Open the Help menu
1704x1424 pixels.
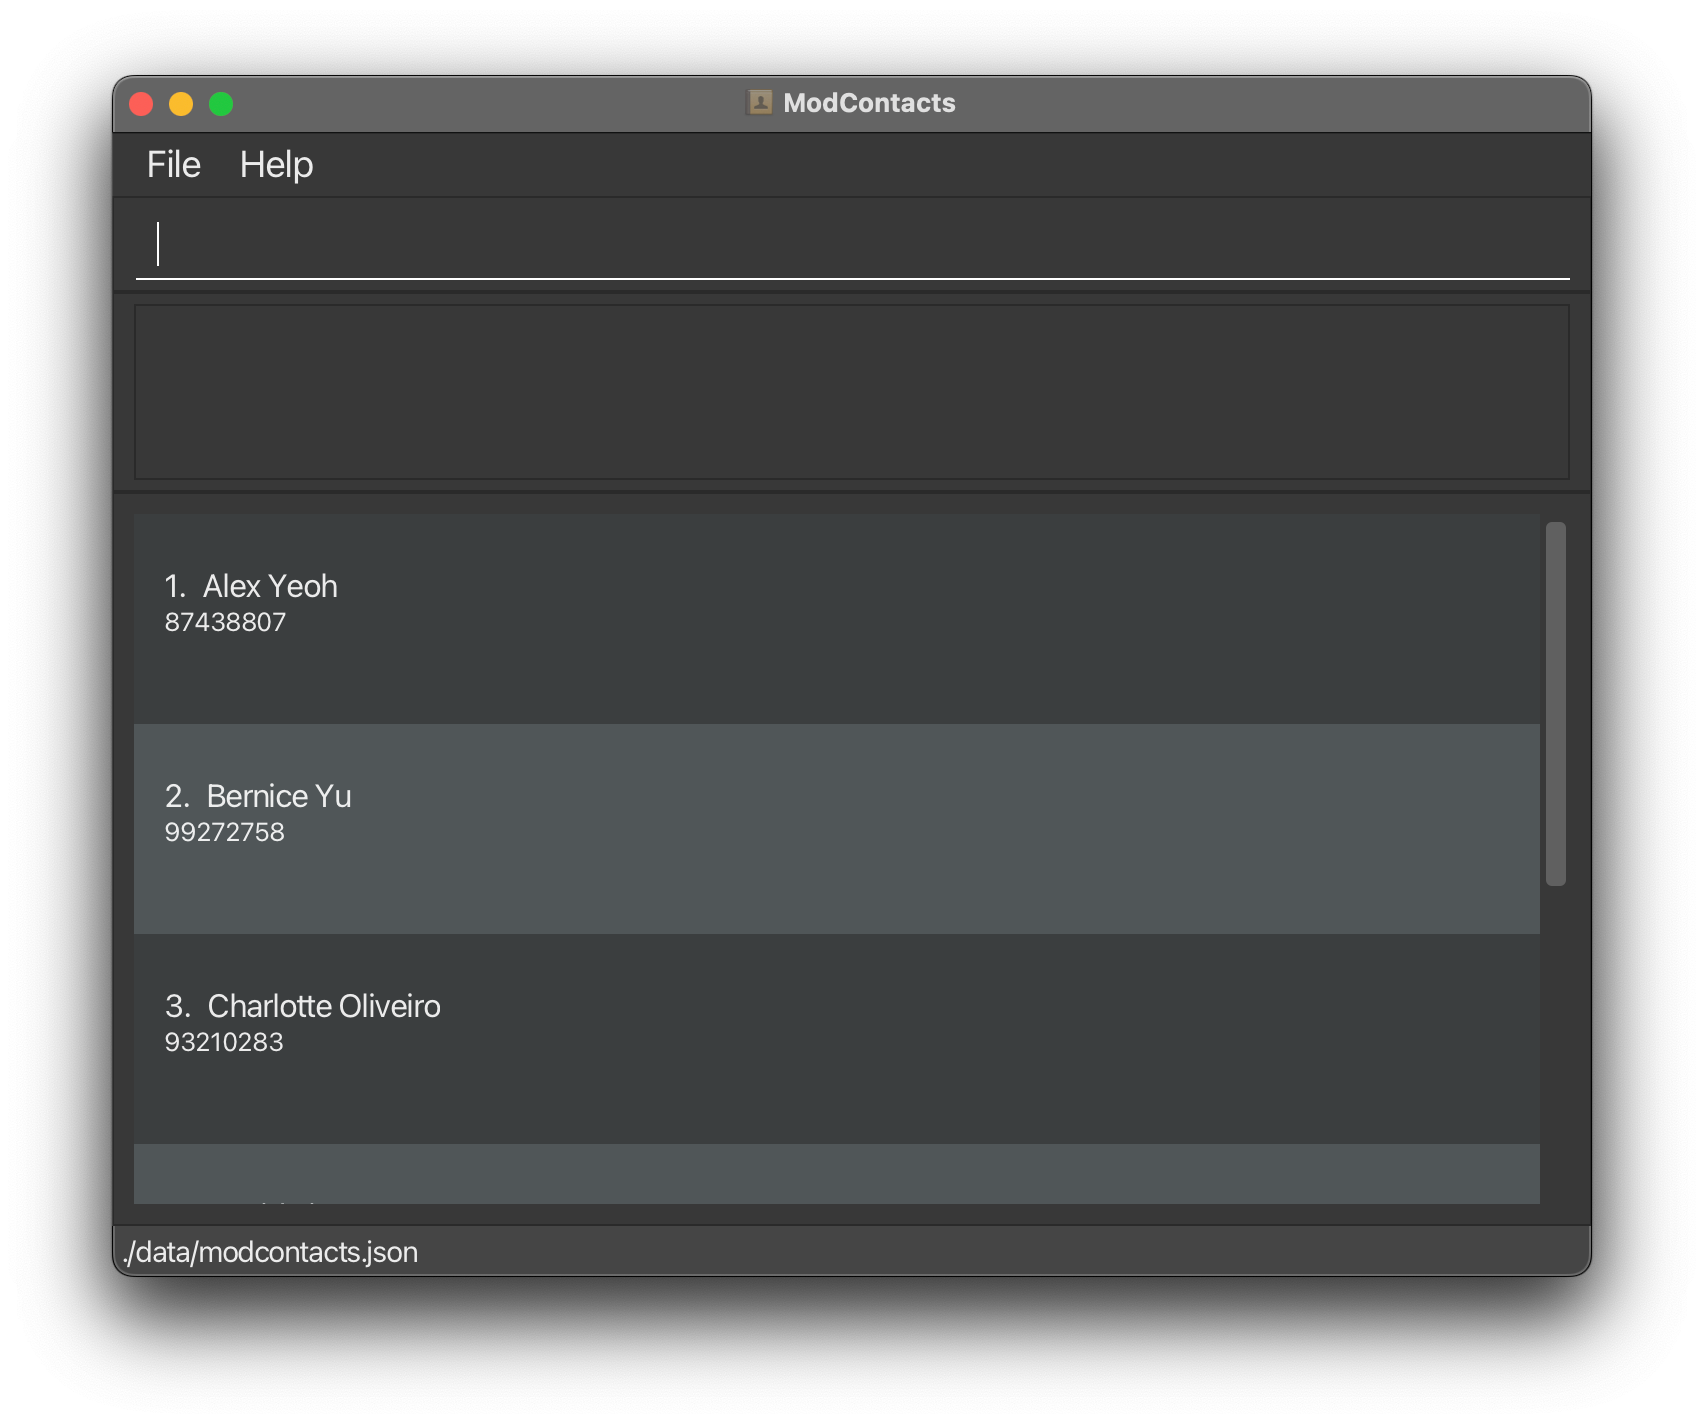276,165
